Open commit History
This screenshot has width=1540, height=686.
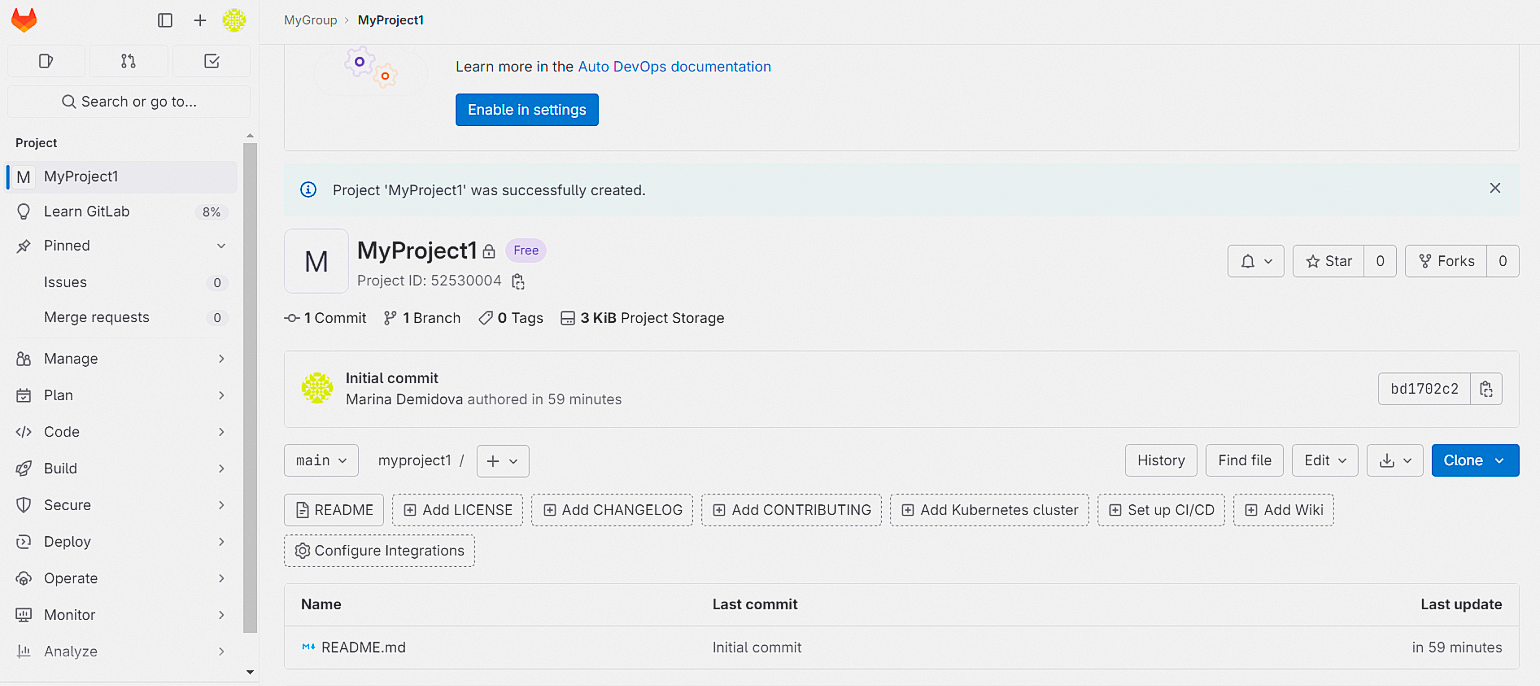[1161, 460]
